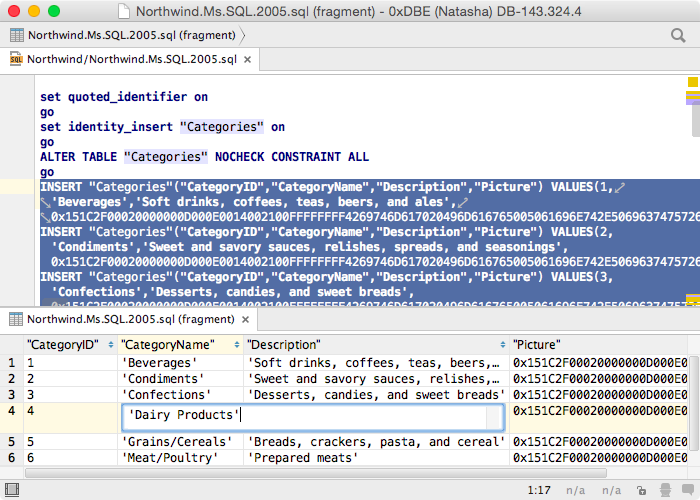Viewport: 700px width, 500px height.
Task: Click the SQL file icon on editor tab
Action: click(16, 59)
